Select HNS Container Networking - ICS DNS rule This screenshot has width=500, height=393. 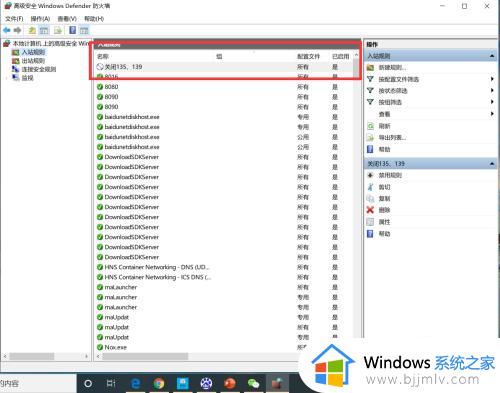tap(158, 277)
